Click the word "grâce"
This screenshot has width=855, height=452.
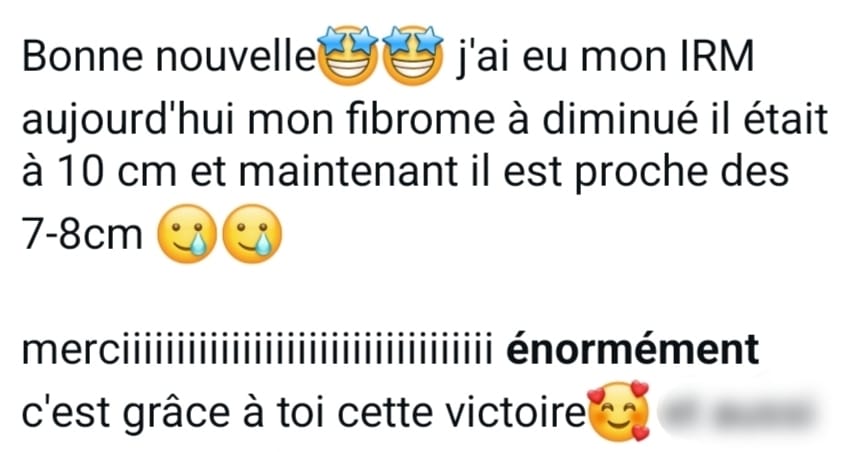click(x=176, y=415)
